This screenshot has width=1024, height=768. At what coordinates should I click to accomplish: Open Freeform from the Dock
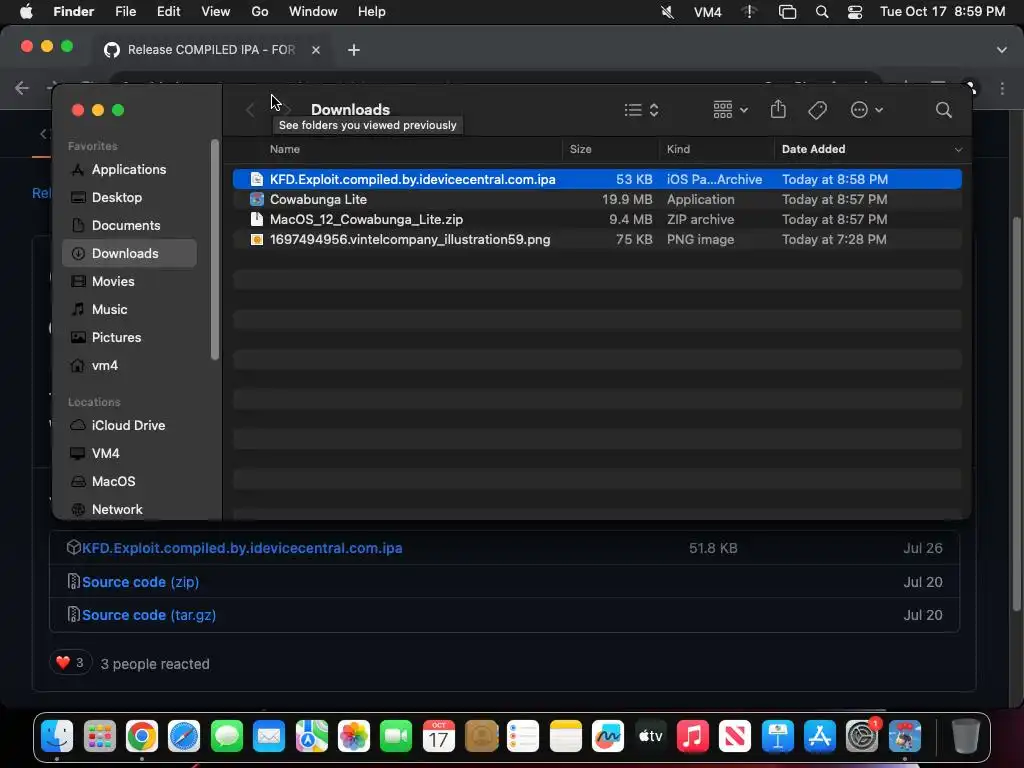coord(608,736)
